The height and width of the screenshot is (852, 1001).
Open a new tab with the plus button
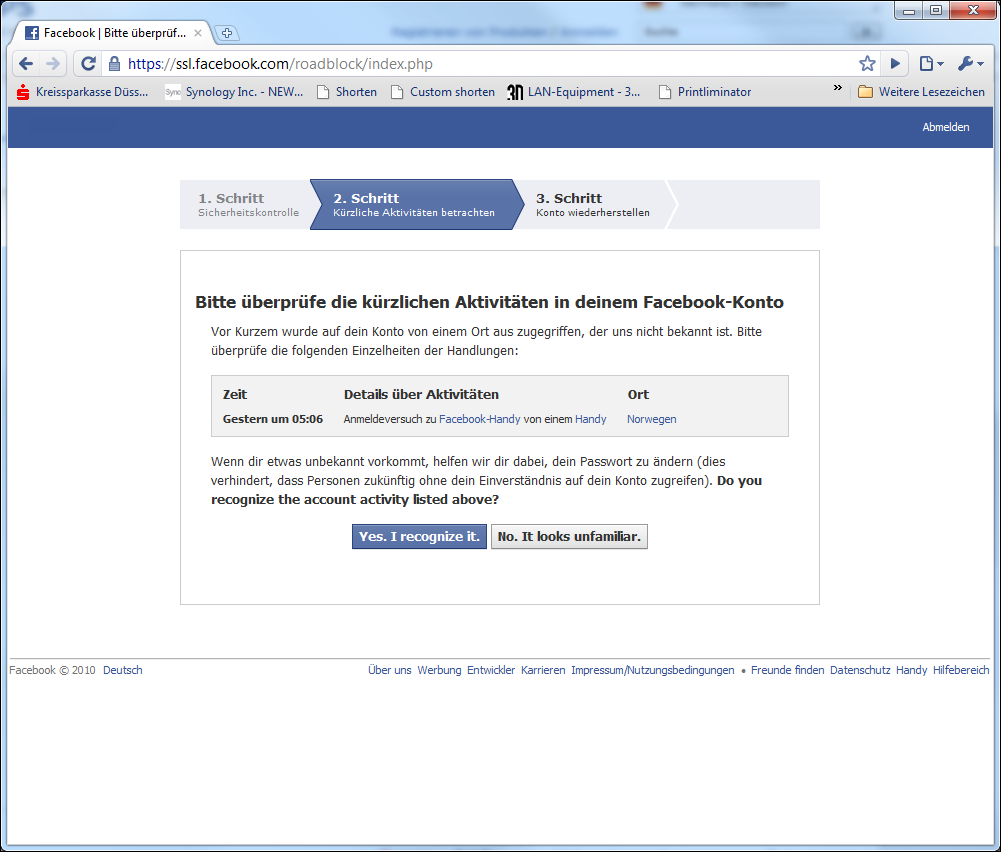(227, 33)
